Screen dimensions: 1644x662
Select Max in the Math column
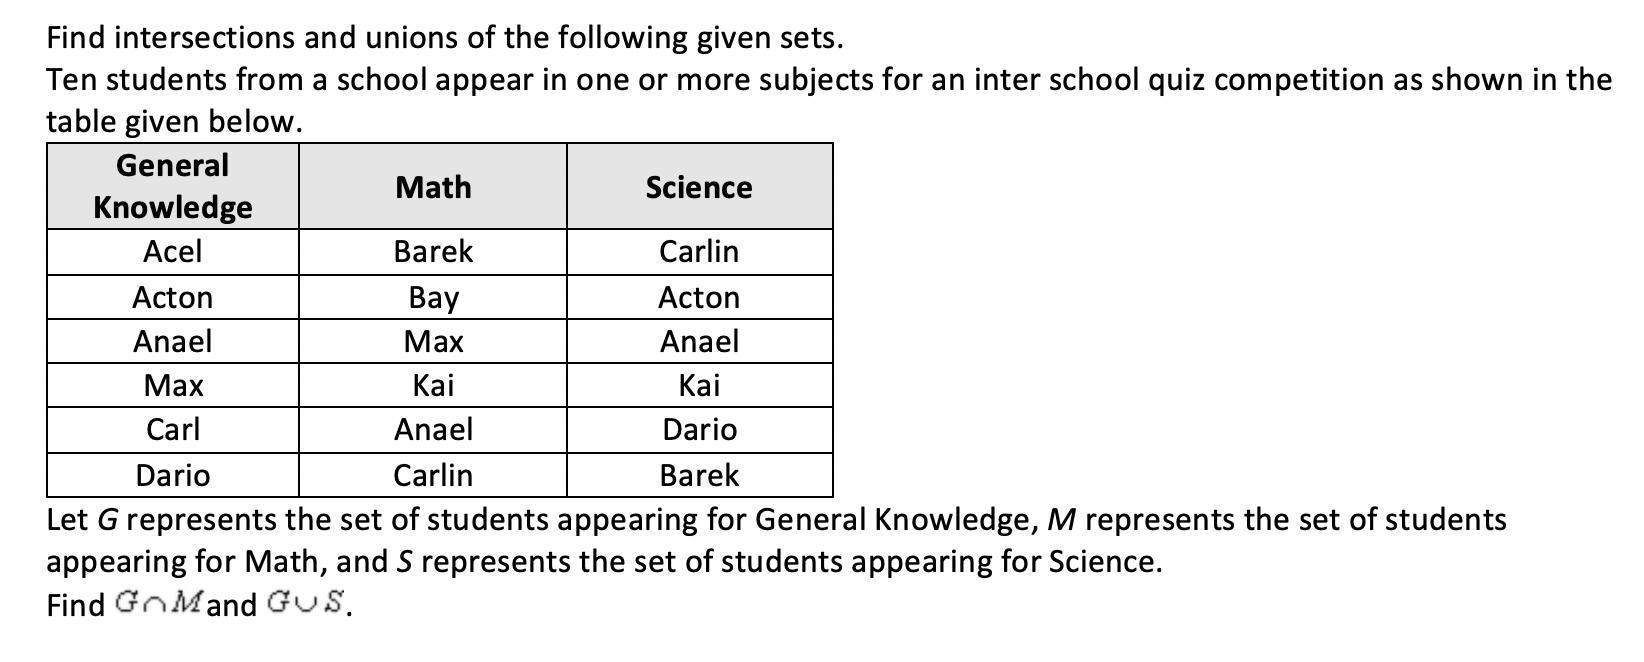pos(433,342)
